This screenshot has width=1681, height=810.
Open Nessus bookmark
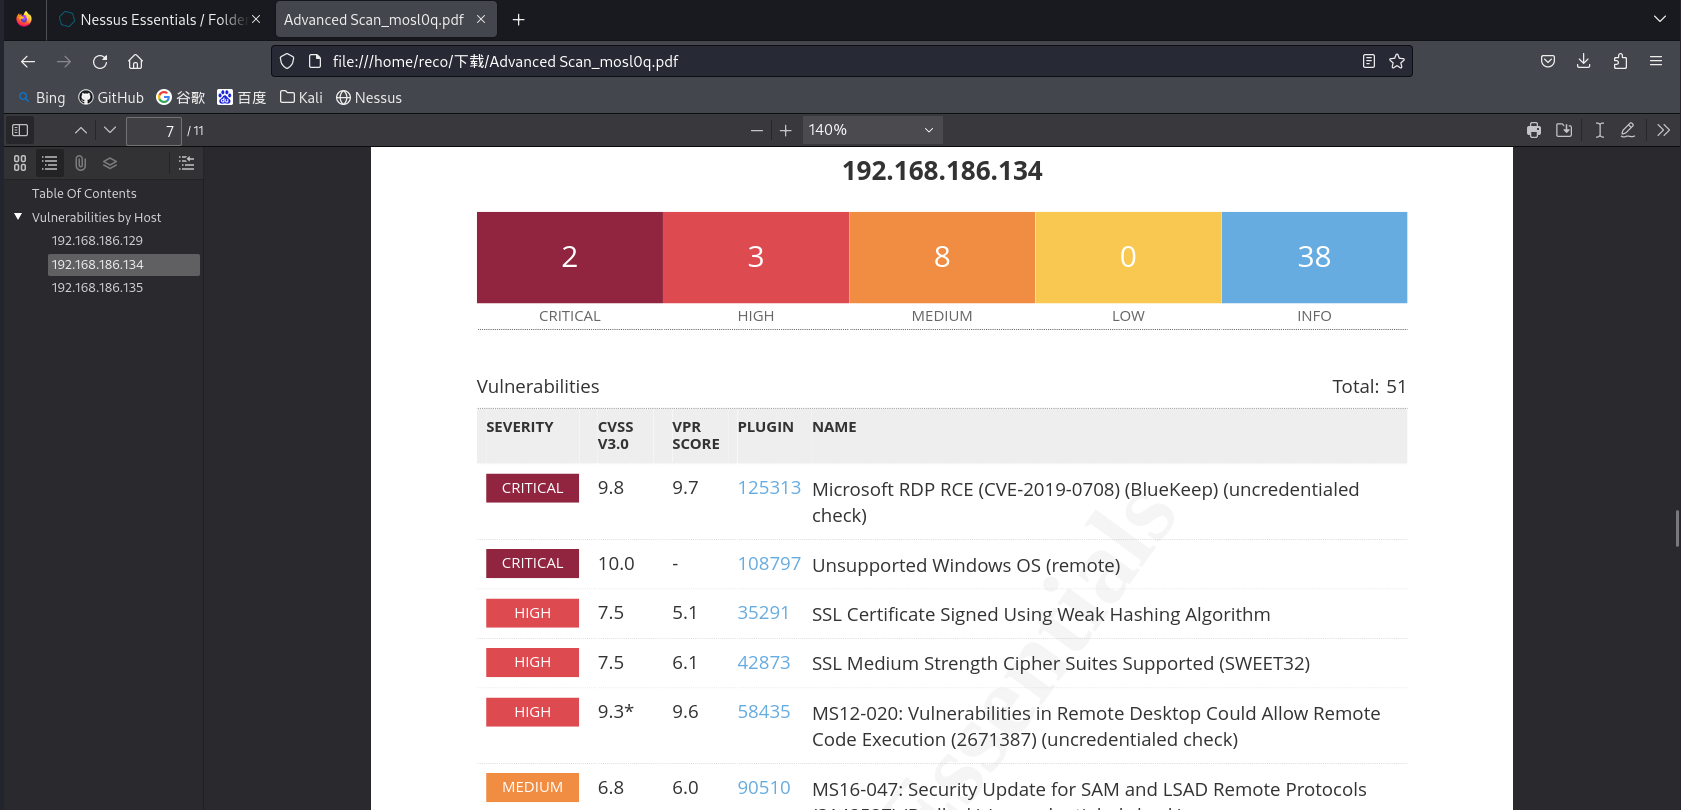[369, 98]
